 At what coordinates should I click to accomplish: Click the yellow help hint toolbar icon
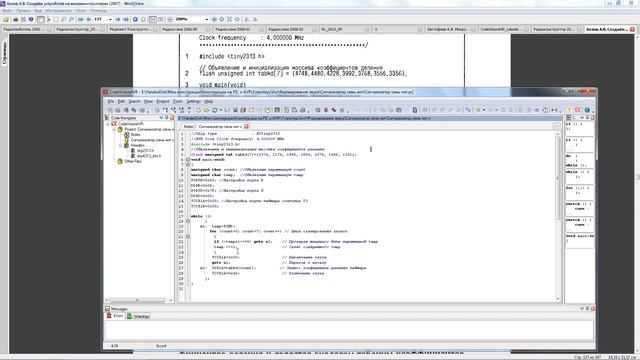click(569, 110)
